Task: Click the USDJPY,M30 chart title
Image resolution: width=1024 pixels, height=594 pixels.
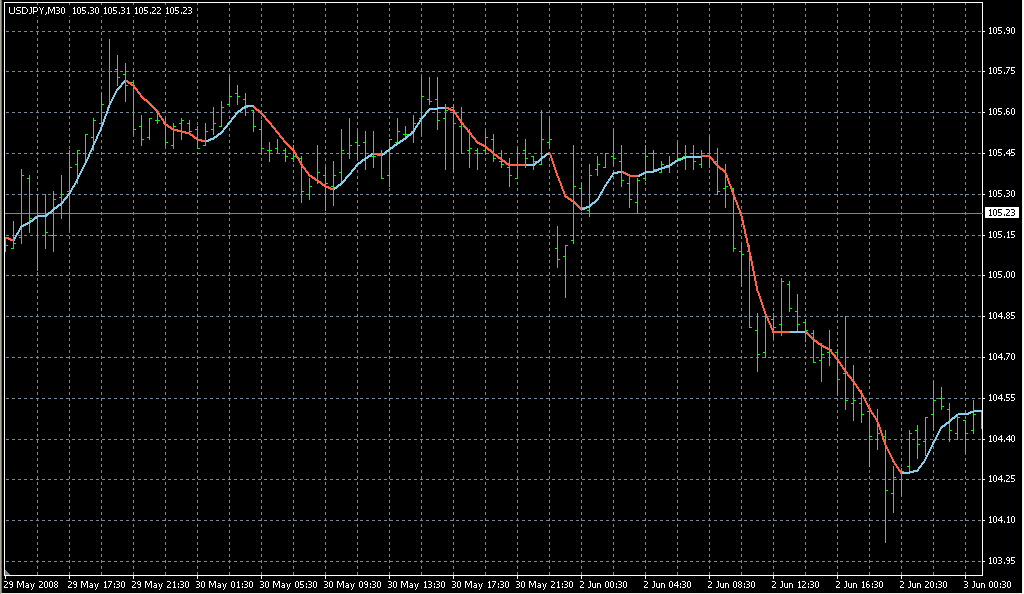Action: [x=36, y=11]
